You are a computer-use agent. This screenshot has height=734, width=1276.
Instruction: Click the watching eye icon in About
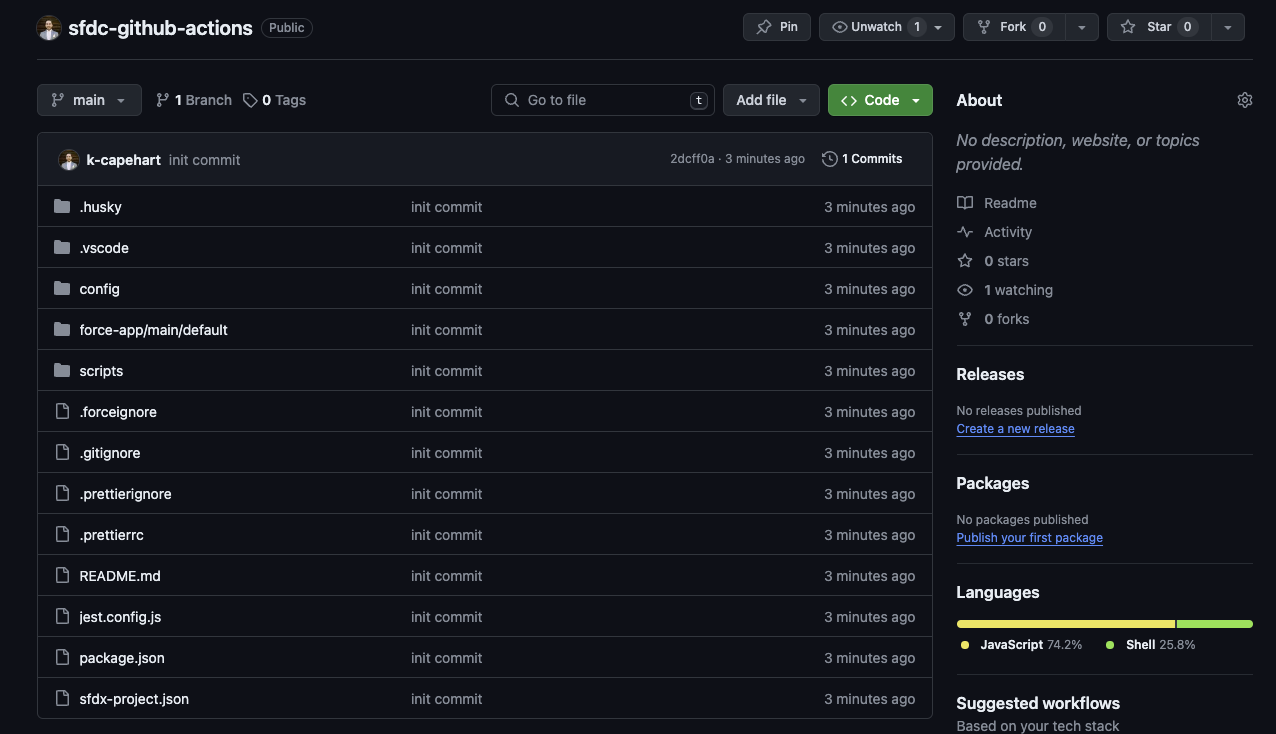pyautogui.click(x=964, y=290)
